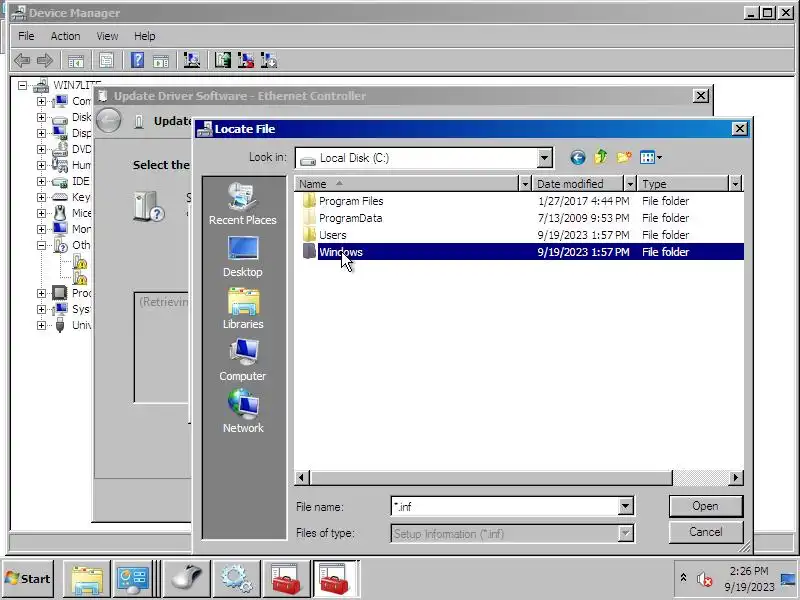Click Scan for hardware changes toolbar icon
Viewport: 800px width, 600px height.
[192, 60]
